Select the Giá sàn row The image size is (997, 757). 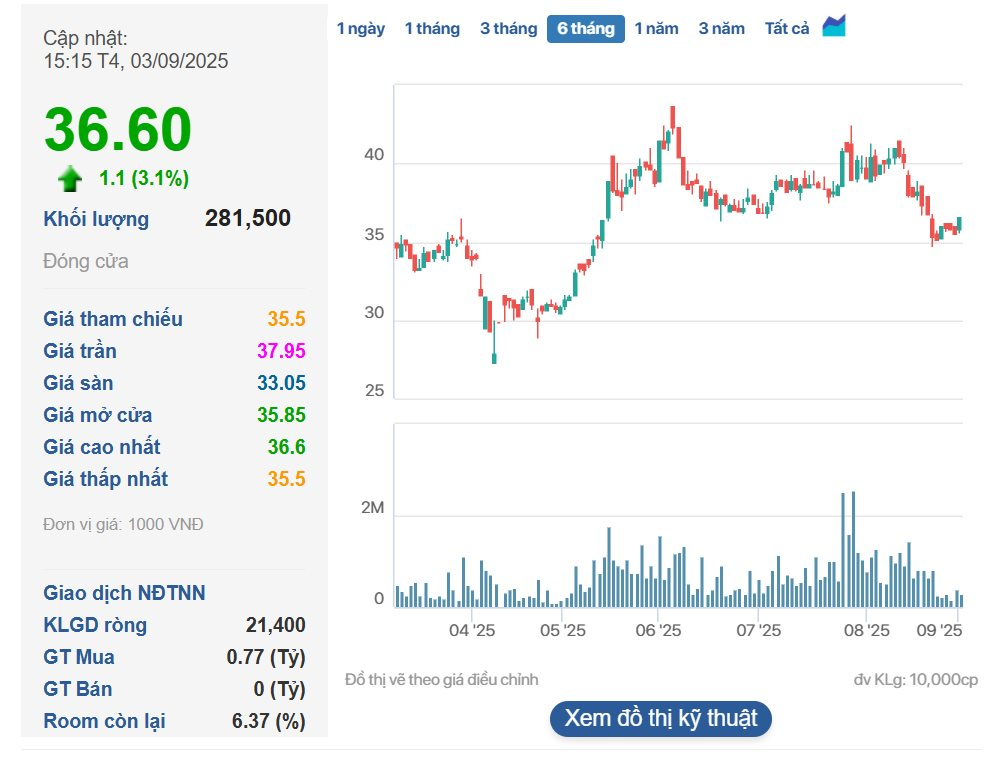pos(80,383)
